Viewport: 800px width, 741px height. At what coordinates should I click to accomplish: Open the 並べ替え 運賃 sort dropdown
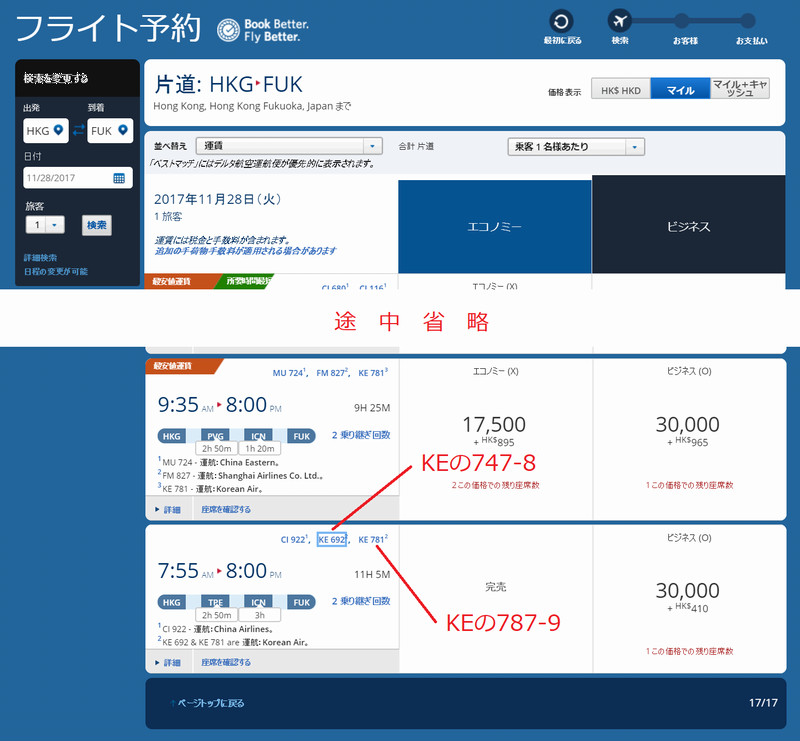289,146
